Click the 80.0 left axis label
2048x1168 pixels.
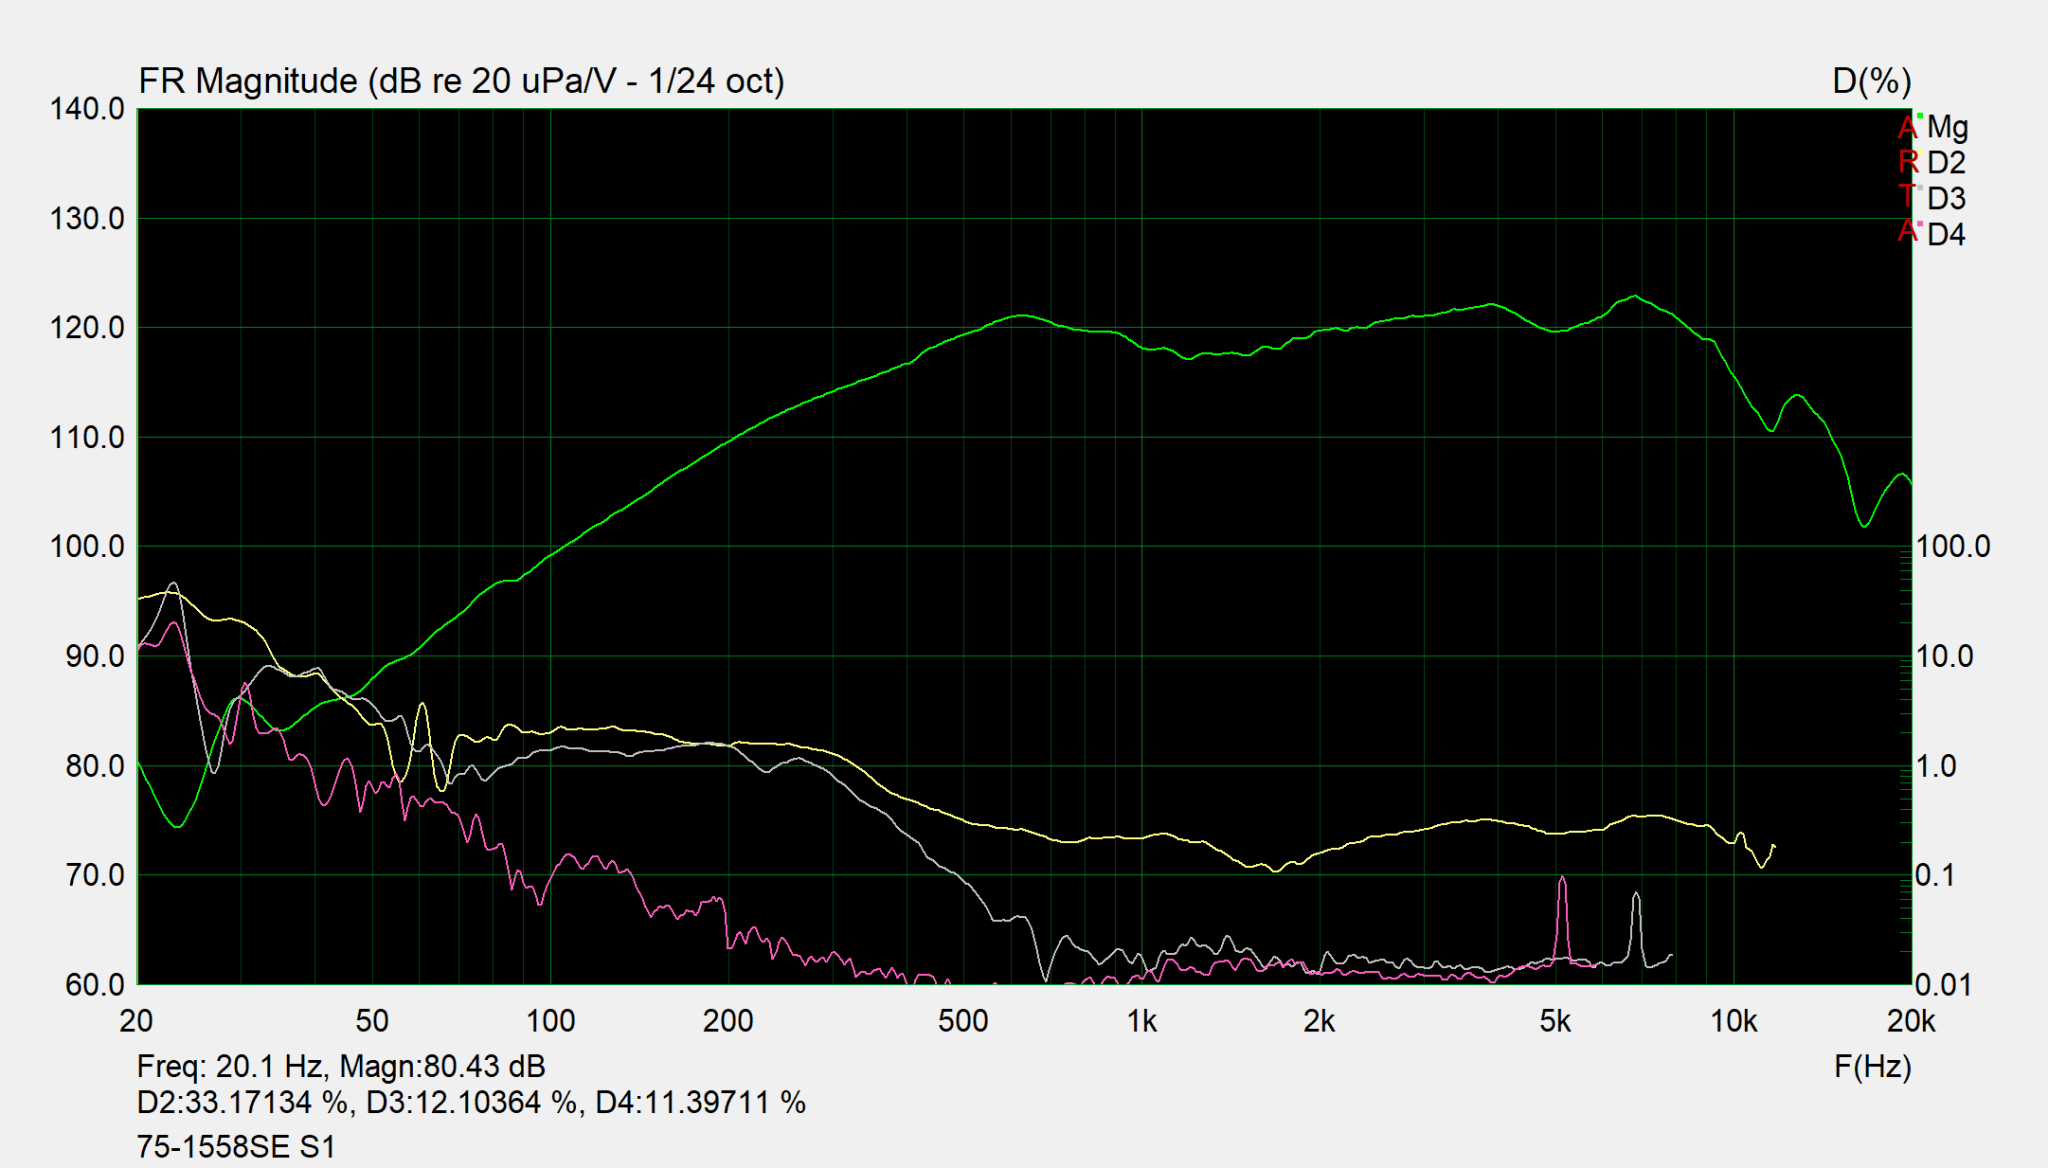94,766
